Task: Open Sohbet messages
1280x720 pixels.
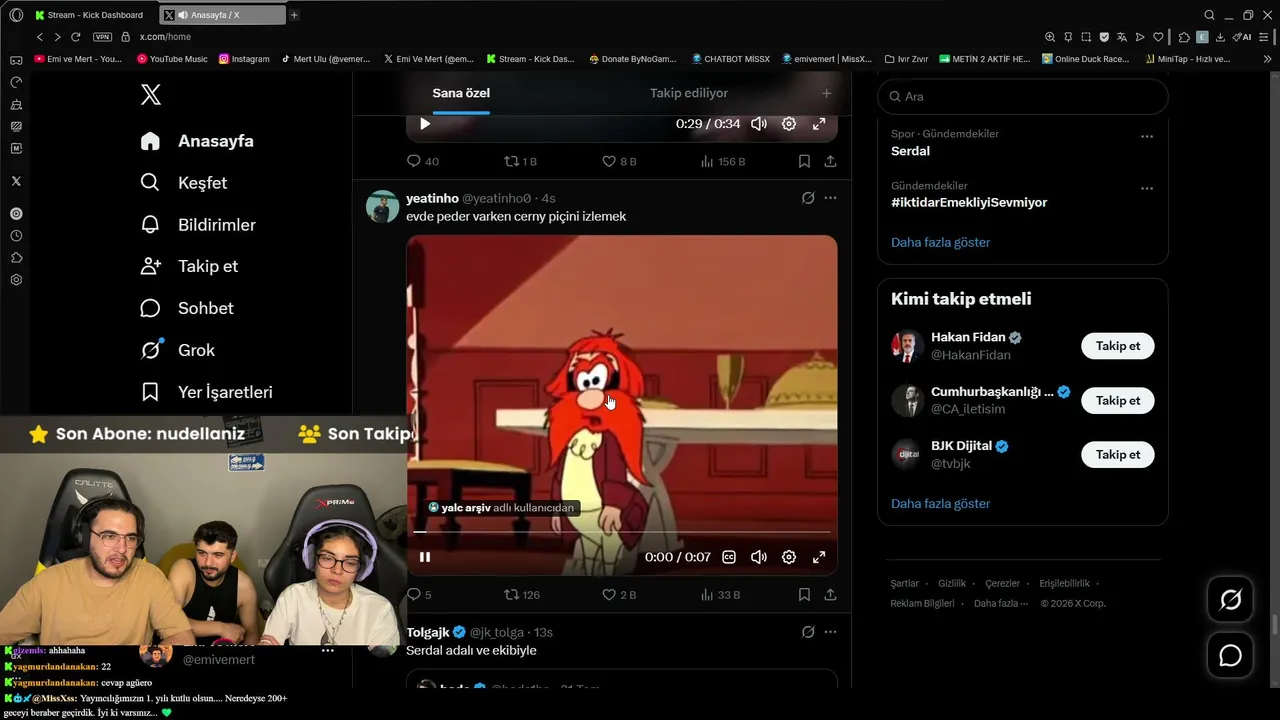Action: point(187,308)
